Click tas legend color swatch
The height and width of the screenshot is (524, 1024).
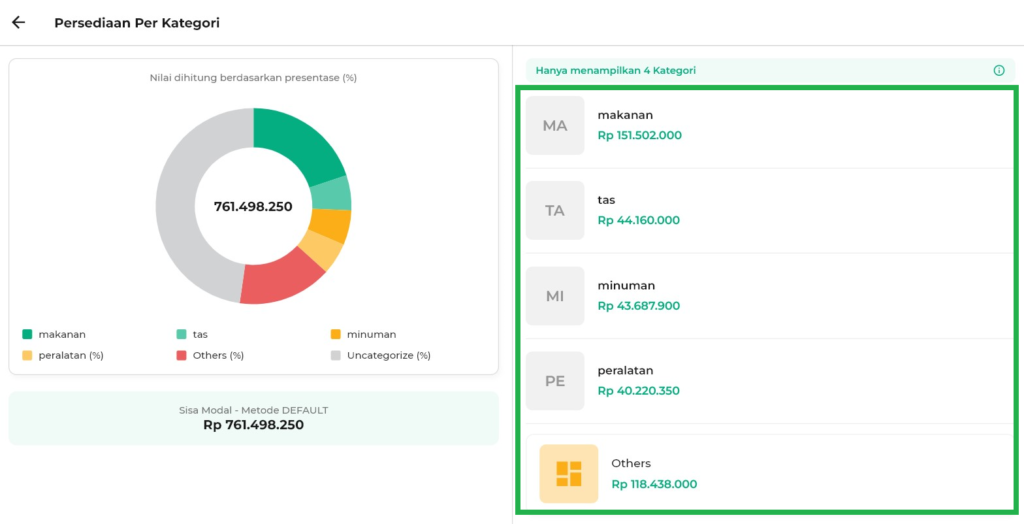click(x=182, y=334)
